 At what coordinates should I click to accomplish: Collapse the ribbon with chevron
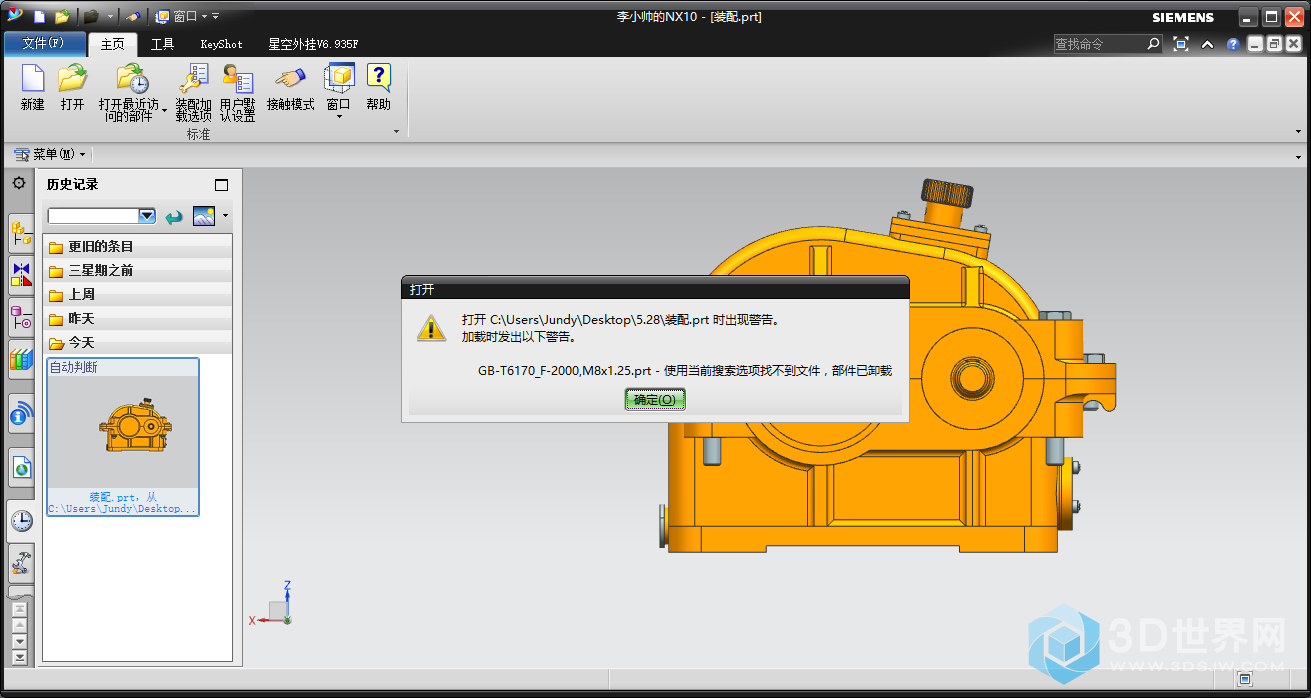tap(1208, 44)
